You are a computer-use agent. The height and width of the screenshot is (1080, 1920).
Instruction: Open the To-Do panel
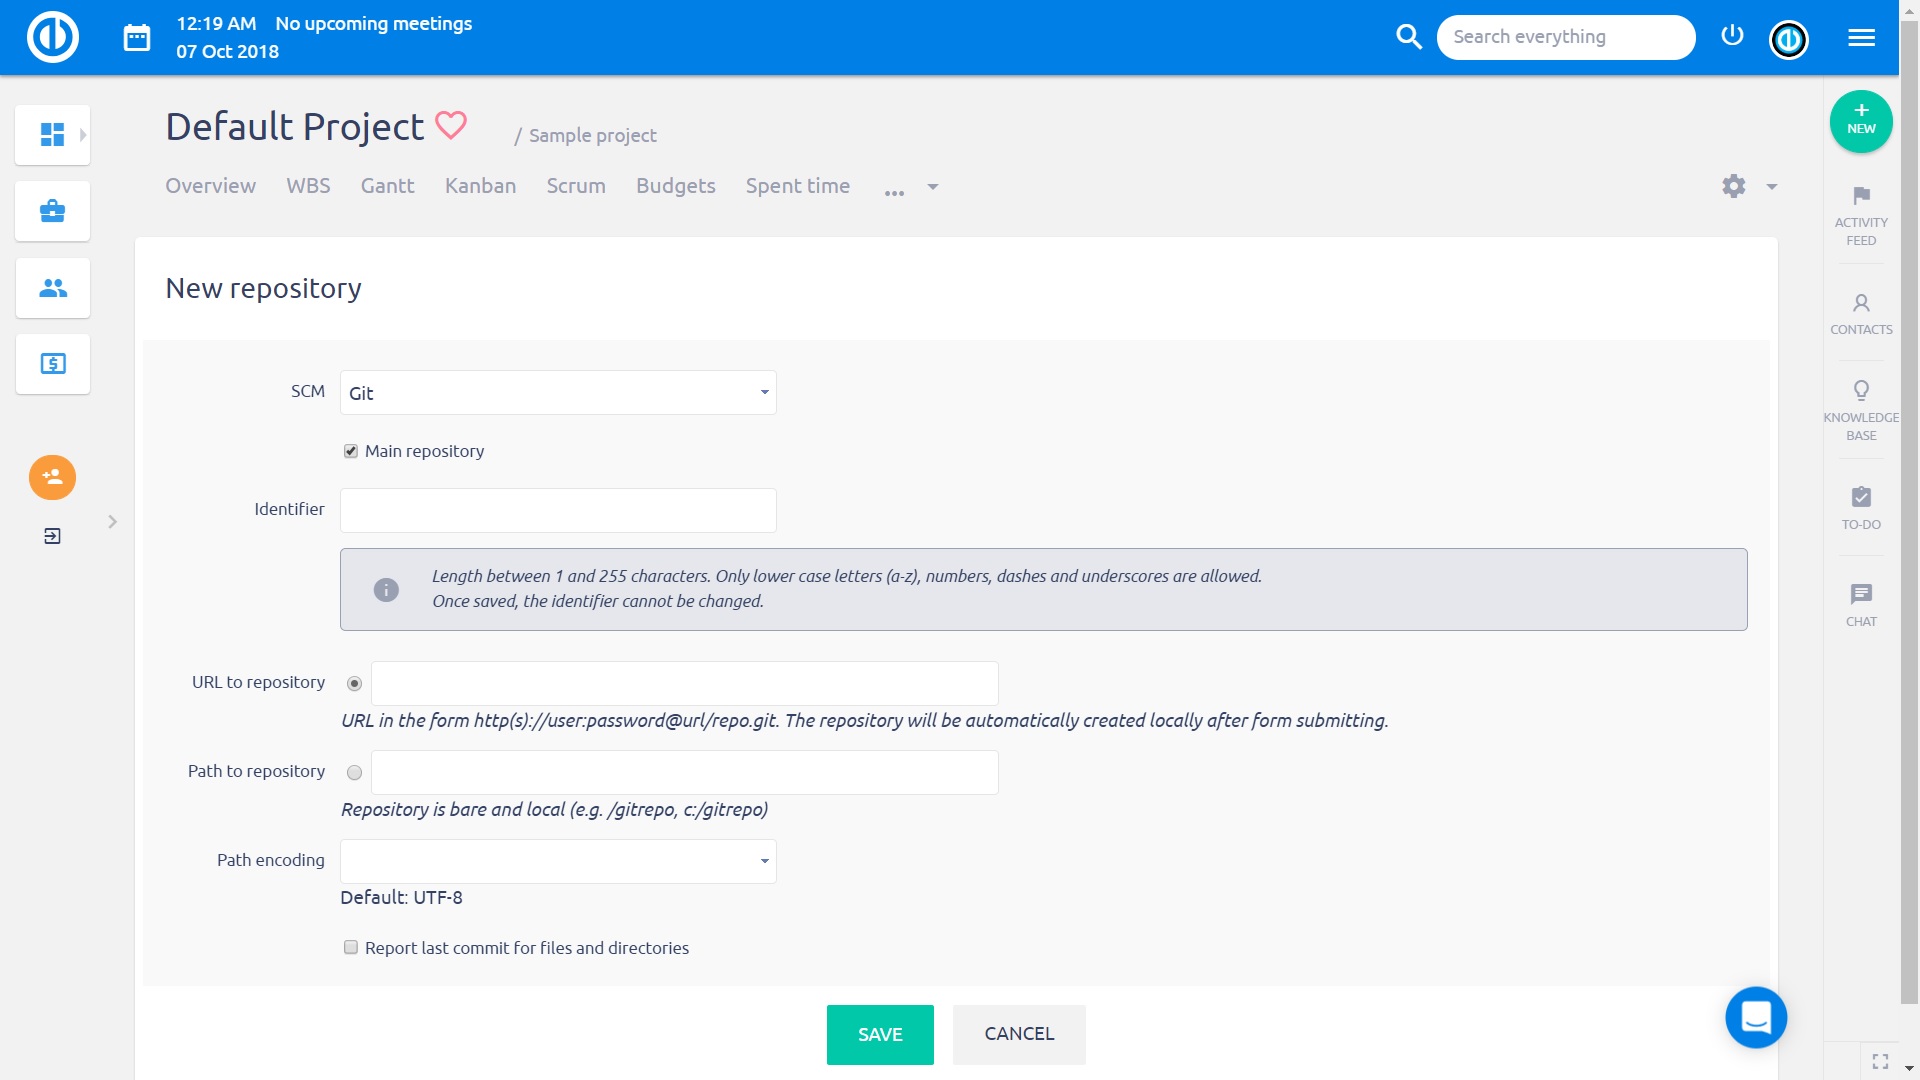[1860, 503]
